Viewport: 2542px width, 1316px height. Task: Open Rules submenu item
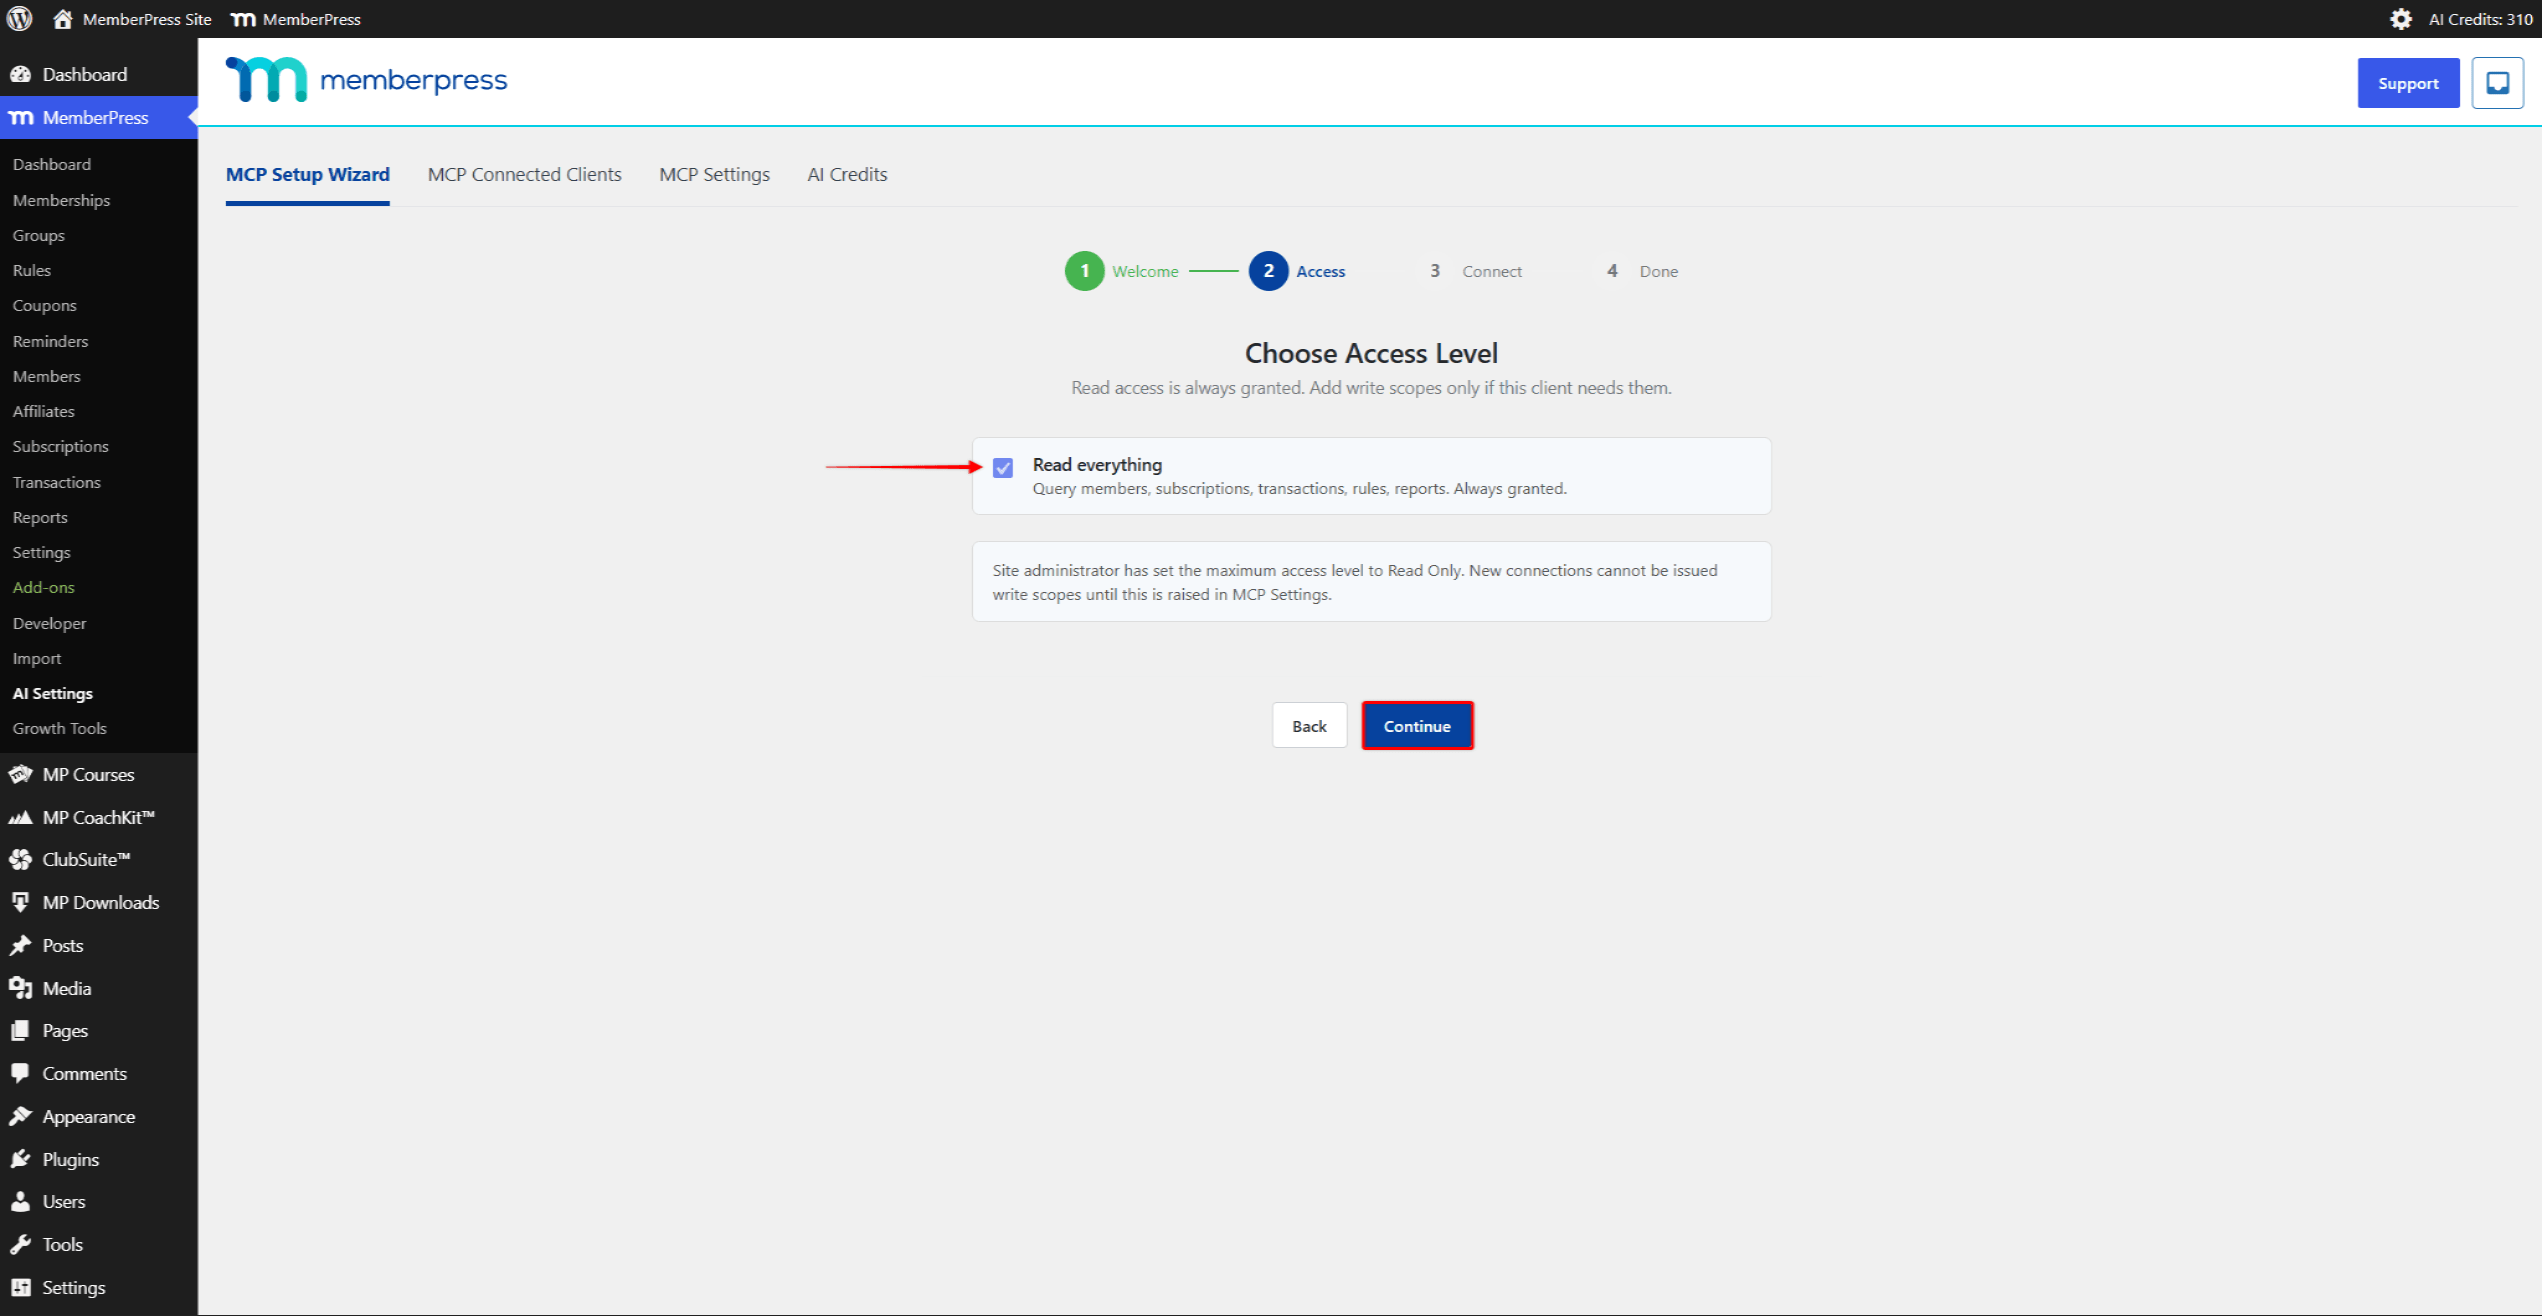pos(31,270)
